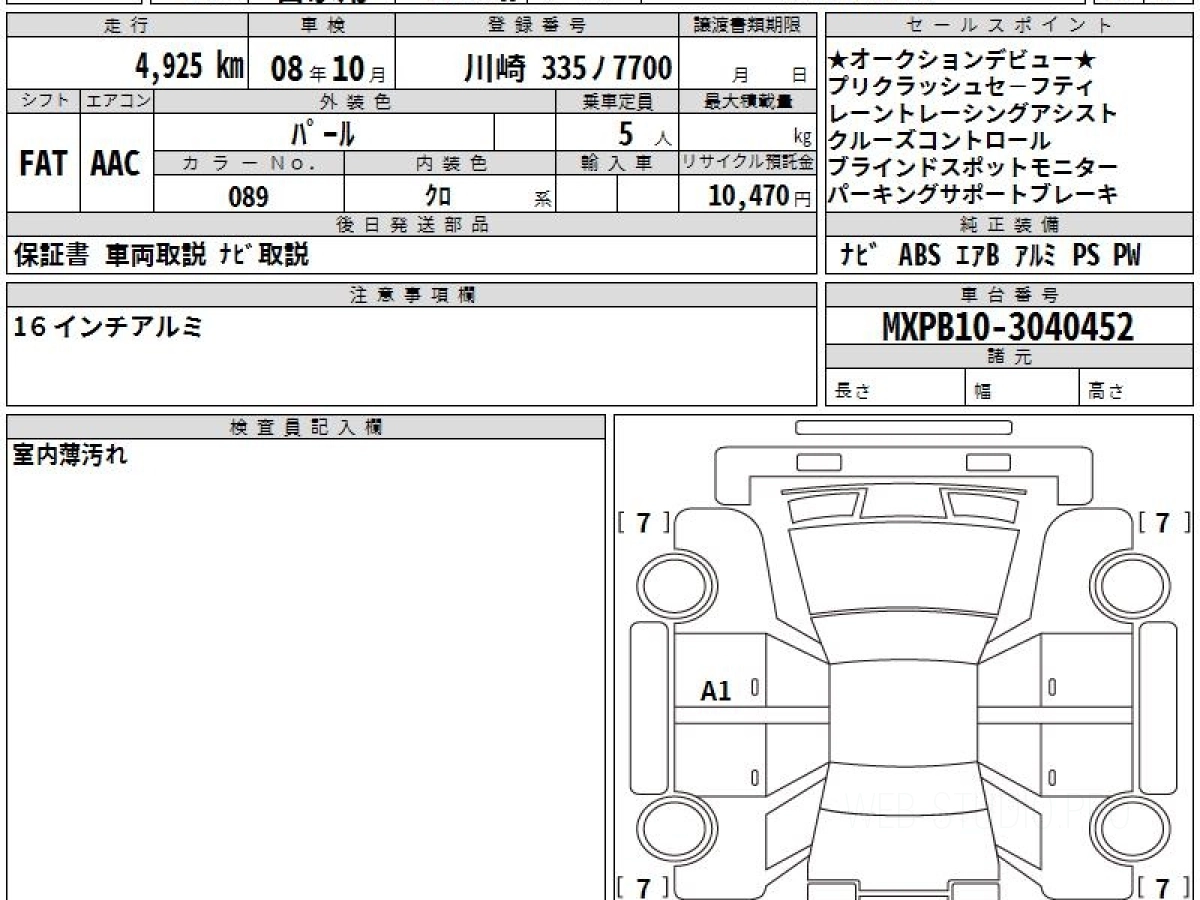This screenshot has height=900, width=1200.
Task: Select the registration number 川崎 335ノ7700
Action: tap(568, 67)
